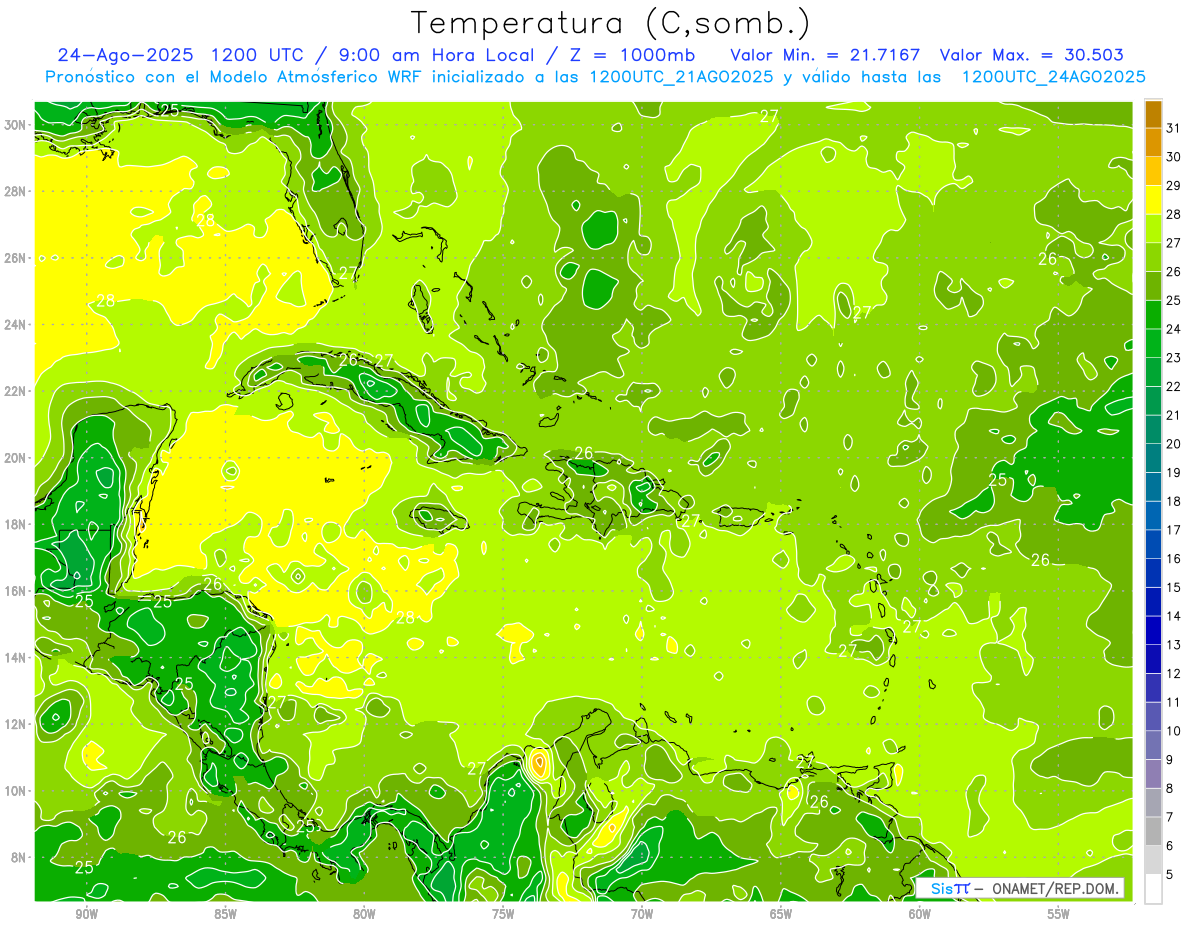Click the 80W longitude axis label
This screenshot has width=1200, height=927.
click(364, 915)
